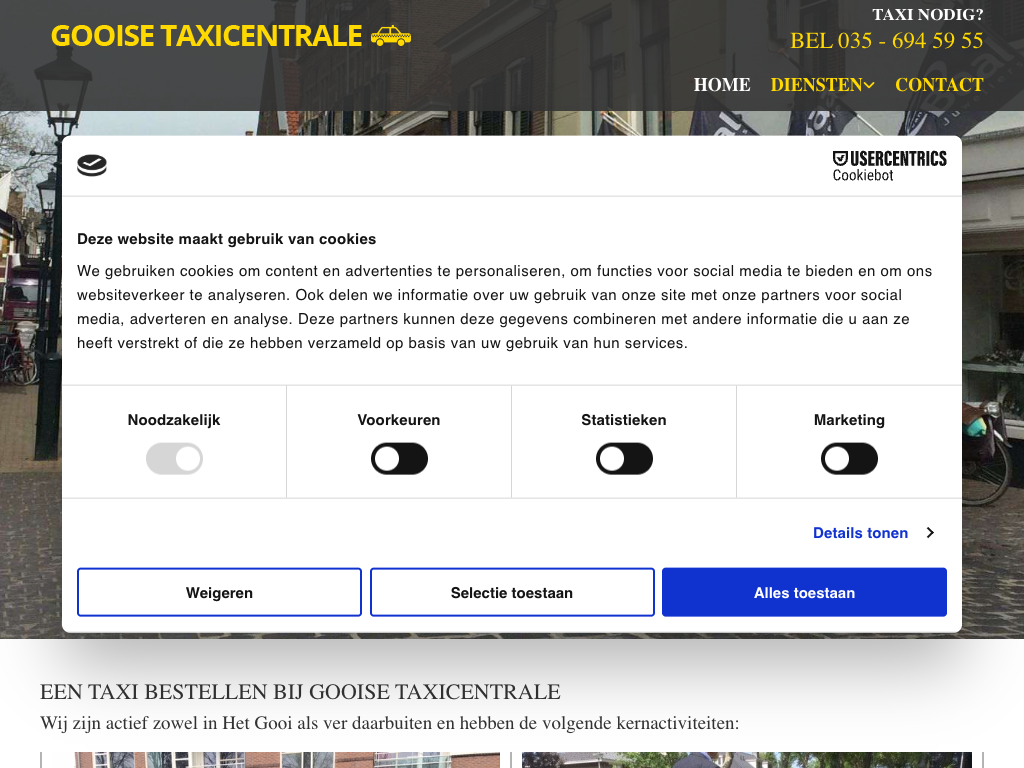Click the Gooise Taxicentrale site logo
This screenshot has width=1024, height=768.
tap(206, 36)
